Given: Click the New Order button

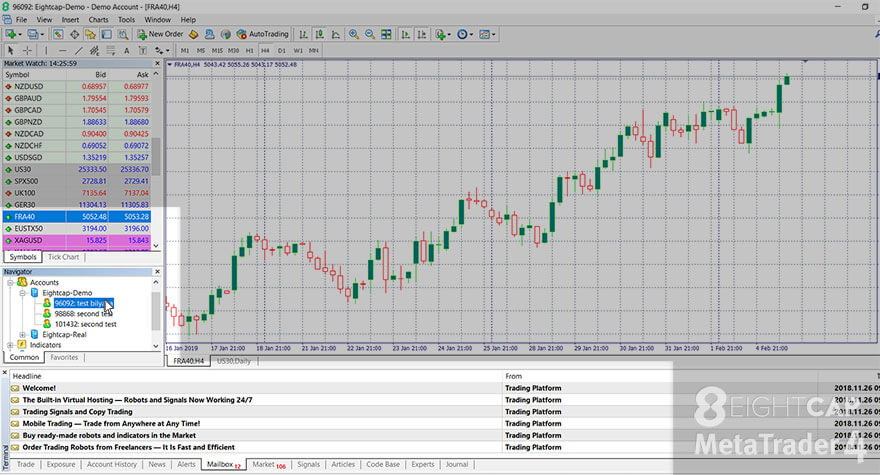Looking at the screenshot, I should click(161, 34).
